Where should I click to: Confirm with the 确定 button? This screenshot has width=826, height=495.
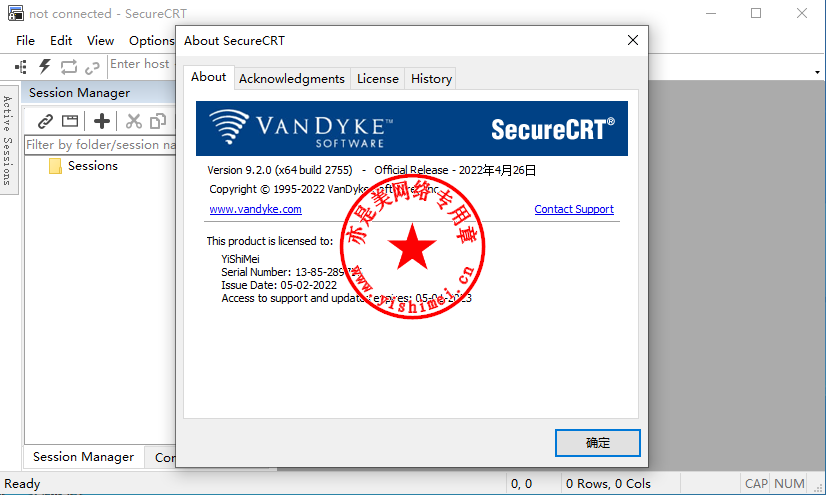597,443
